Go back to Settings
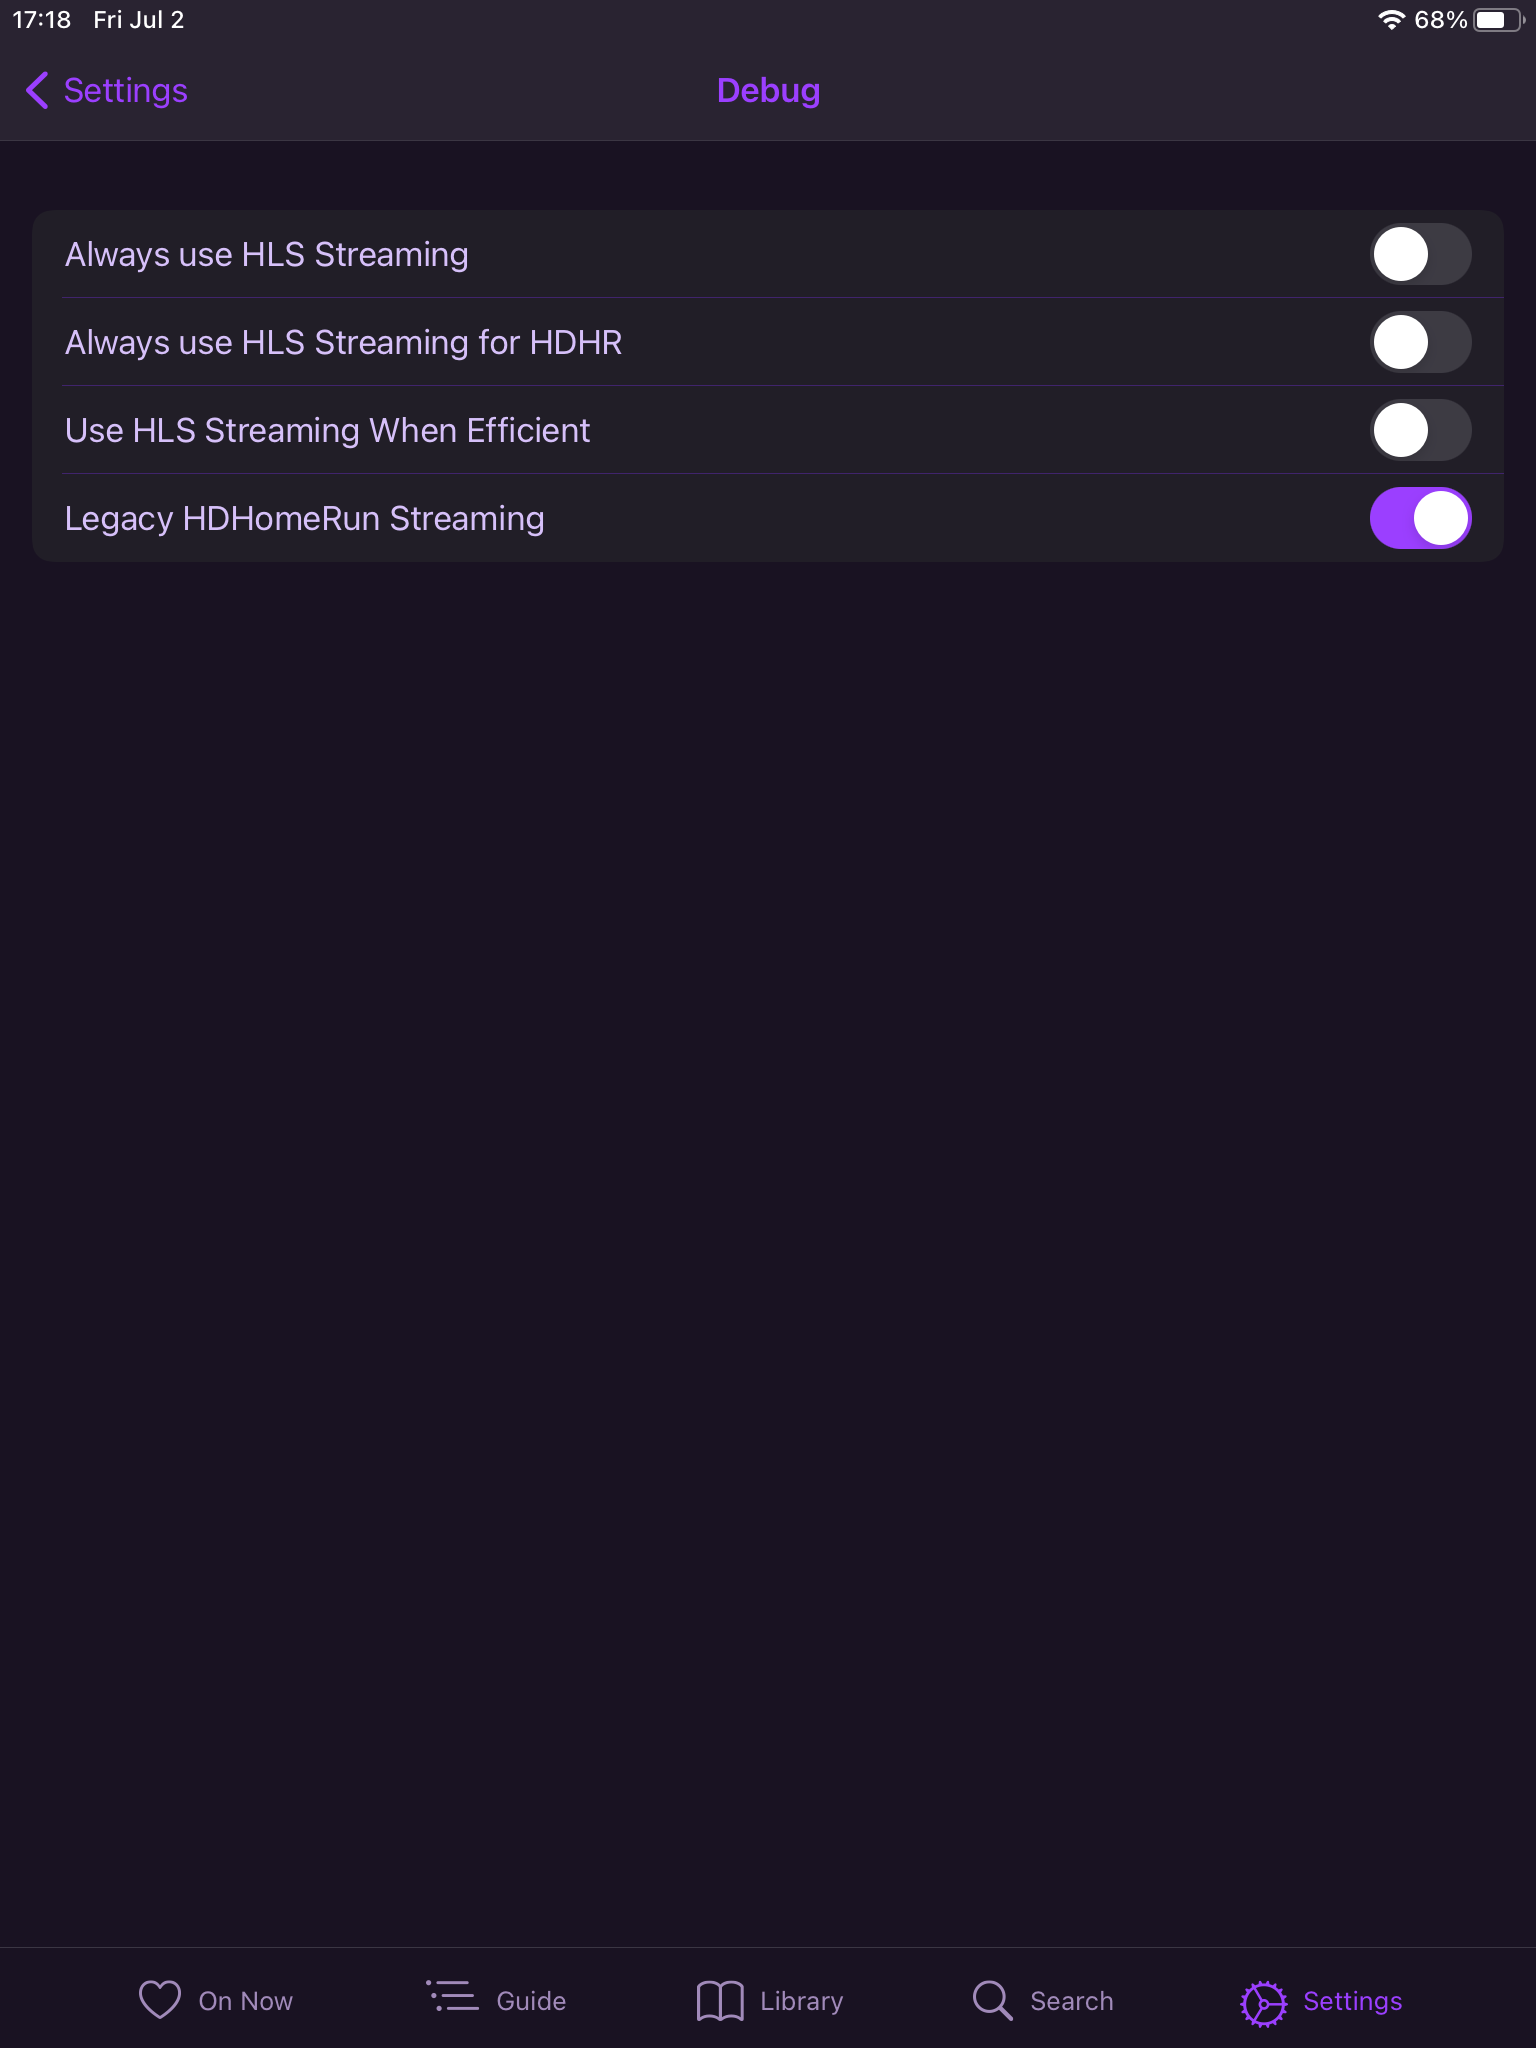 125,90
